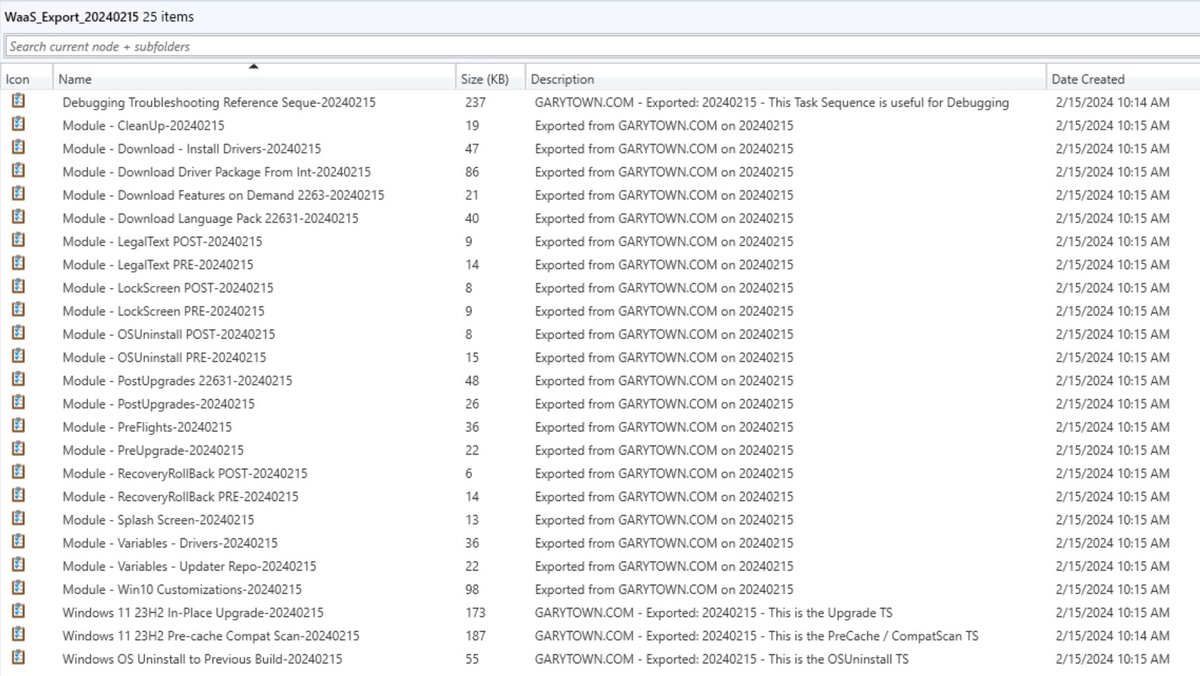The width and height of the screenshot is (1200, 676).
Task: Select Module - RecoveryRollBack POST-20240215 name
Action: [x=185, y=473]
